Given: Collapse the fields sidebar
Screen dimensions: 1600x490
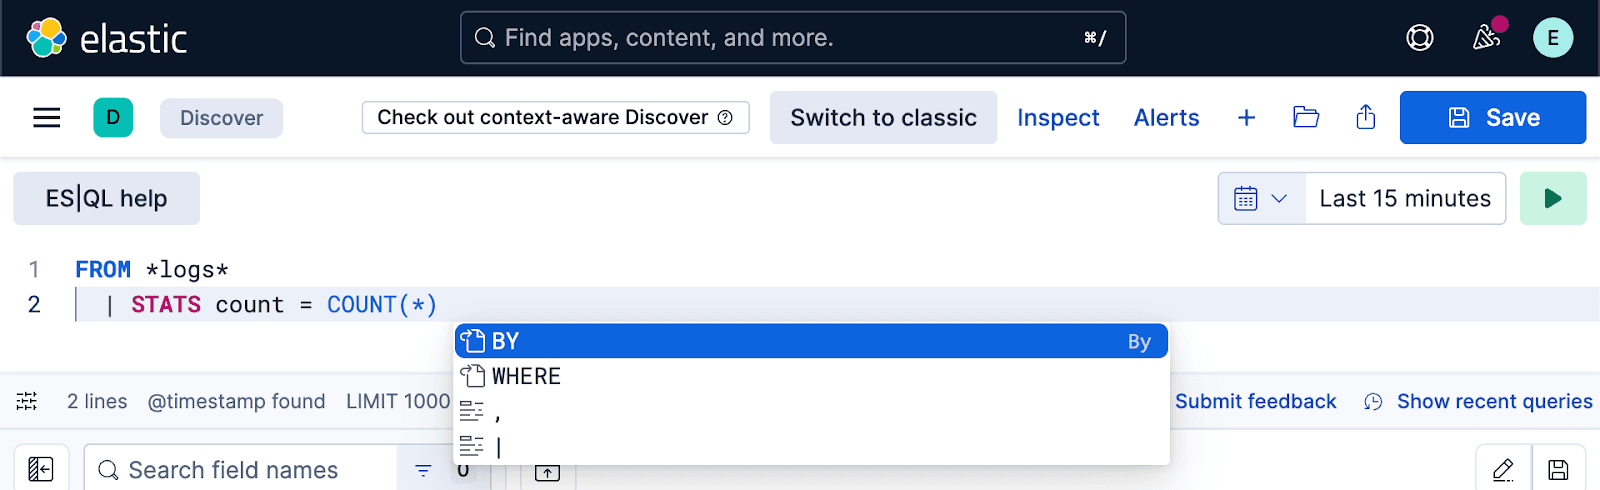Looking at the screenshot, I should coord(41,469).
